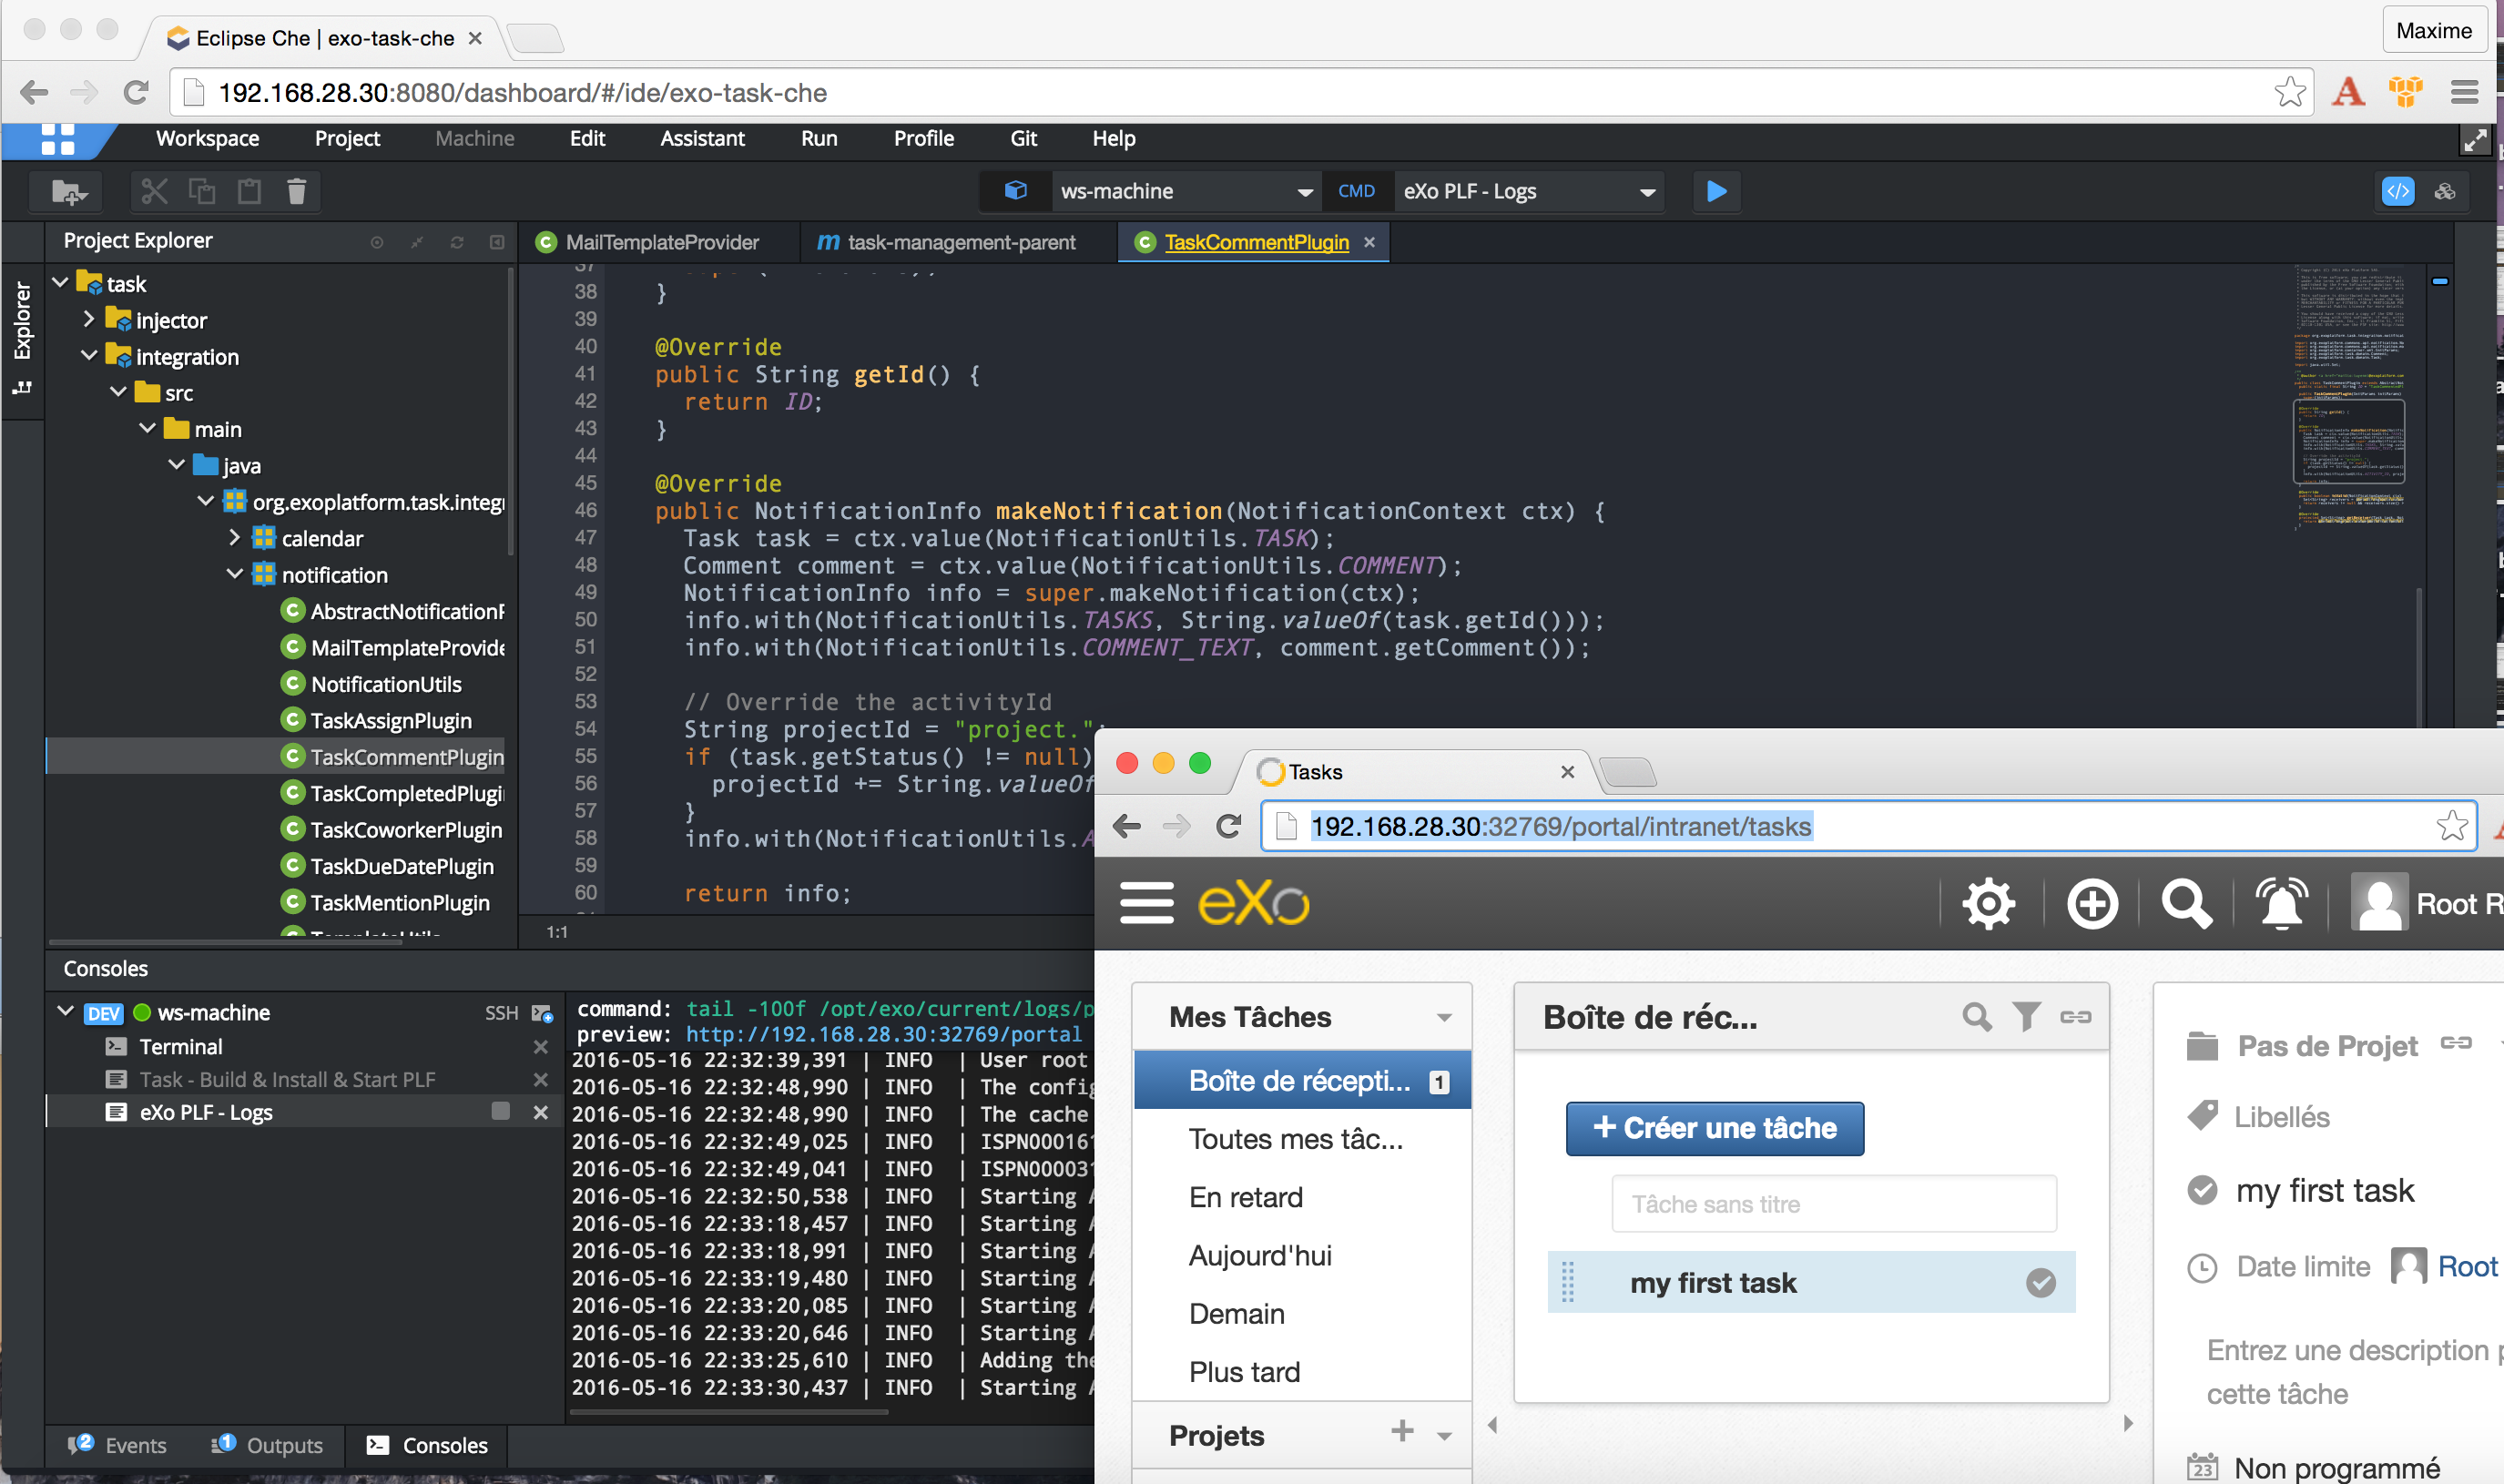Toggle complete check in task detail panel
This screenshot has height=1484, width=2504.
pyautogui.click(x=2202, y=1190)
